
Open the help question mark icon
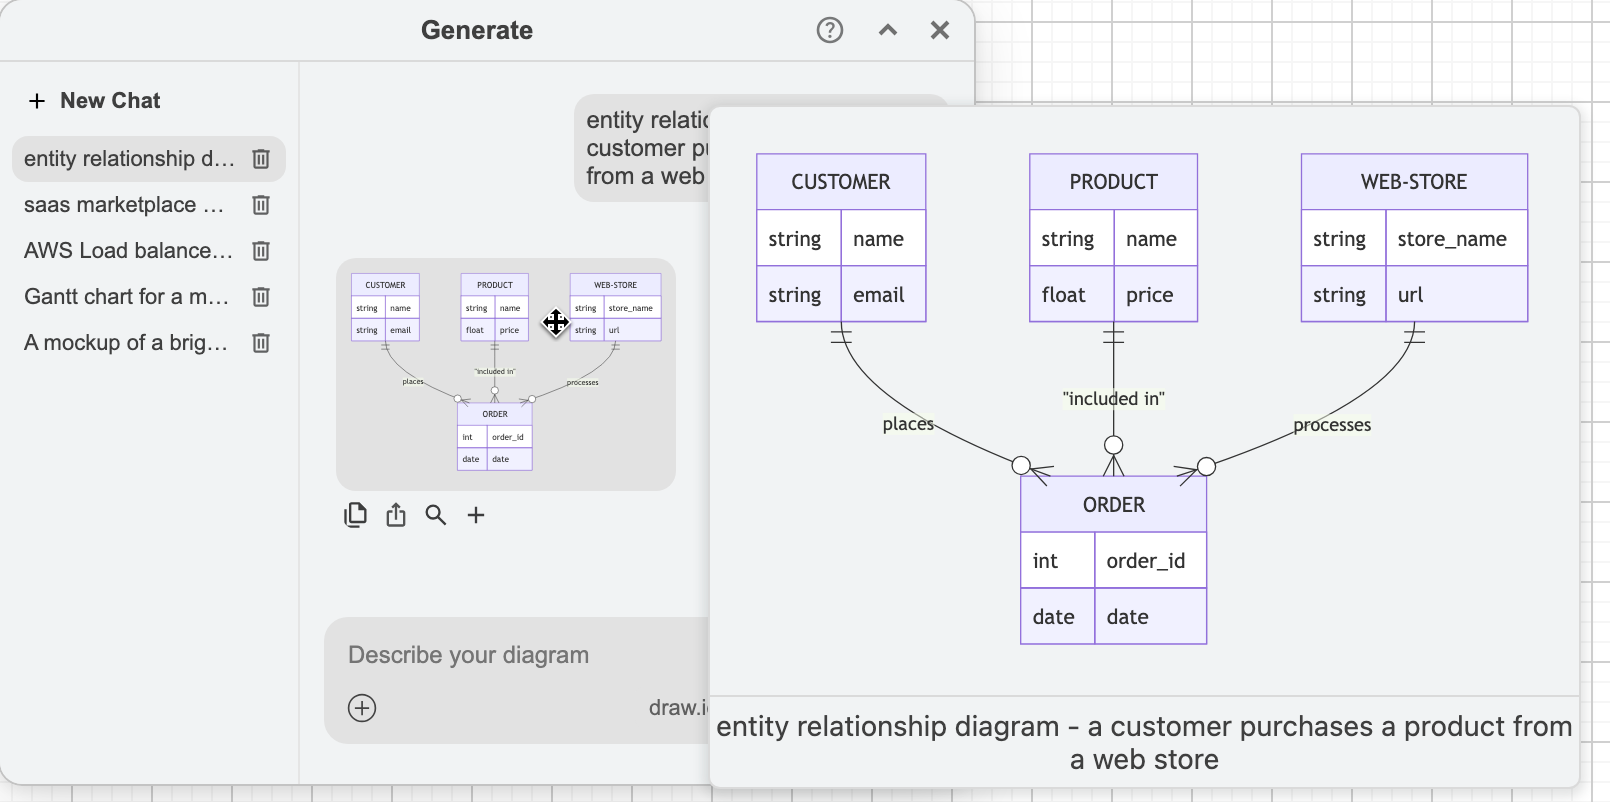click(830, 30)
